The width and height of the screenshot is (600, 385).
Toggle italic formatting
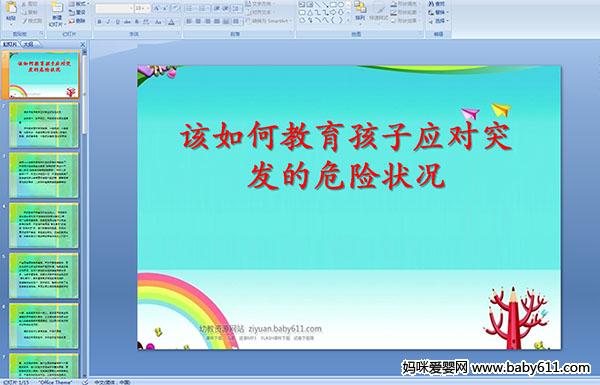(108, 22)
